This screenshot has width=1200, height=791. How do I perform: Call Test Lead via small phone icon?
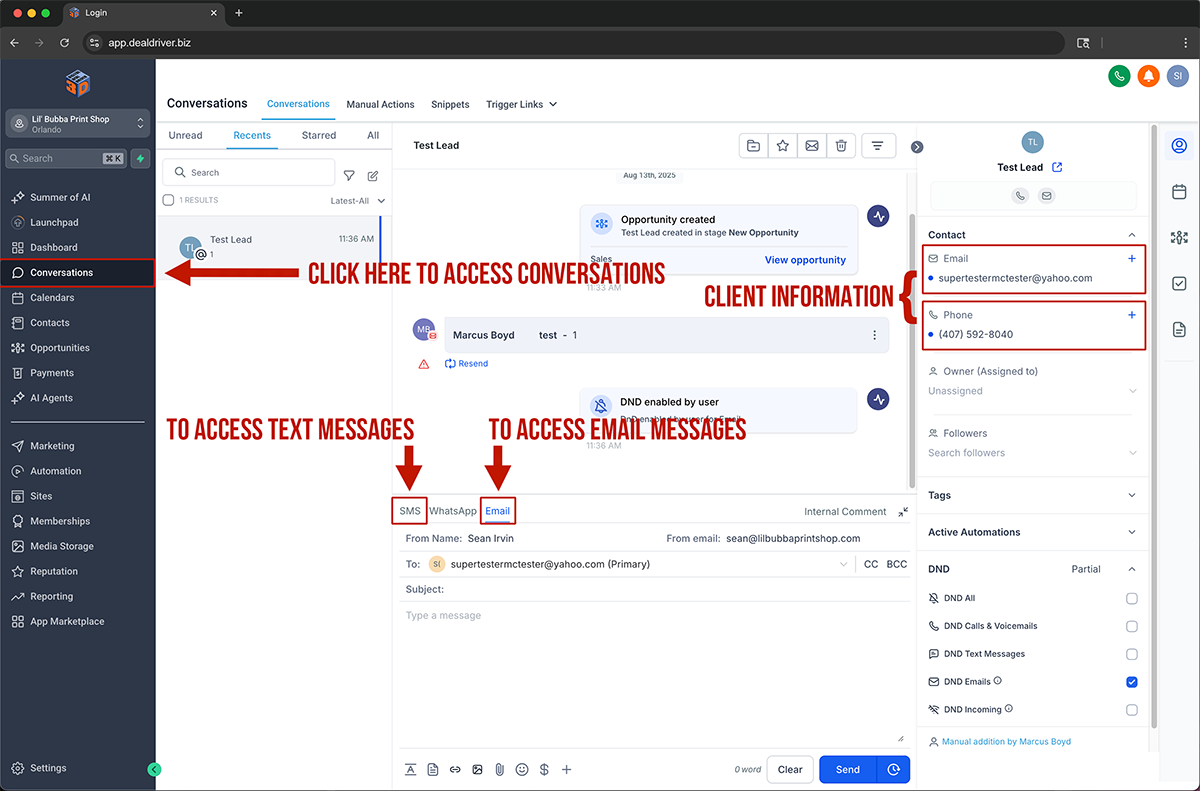[1020, 196]
